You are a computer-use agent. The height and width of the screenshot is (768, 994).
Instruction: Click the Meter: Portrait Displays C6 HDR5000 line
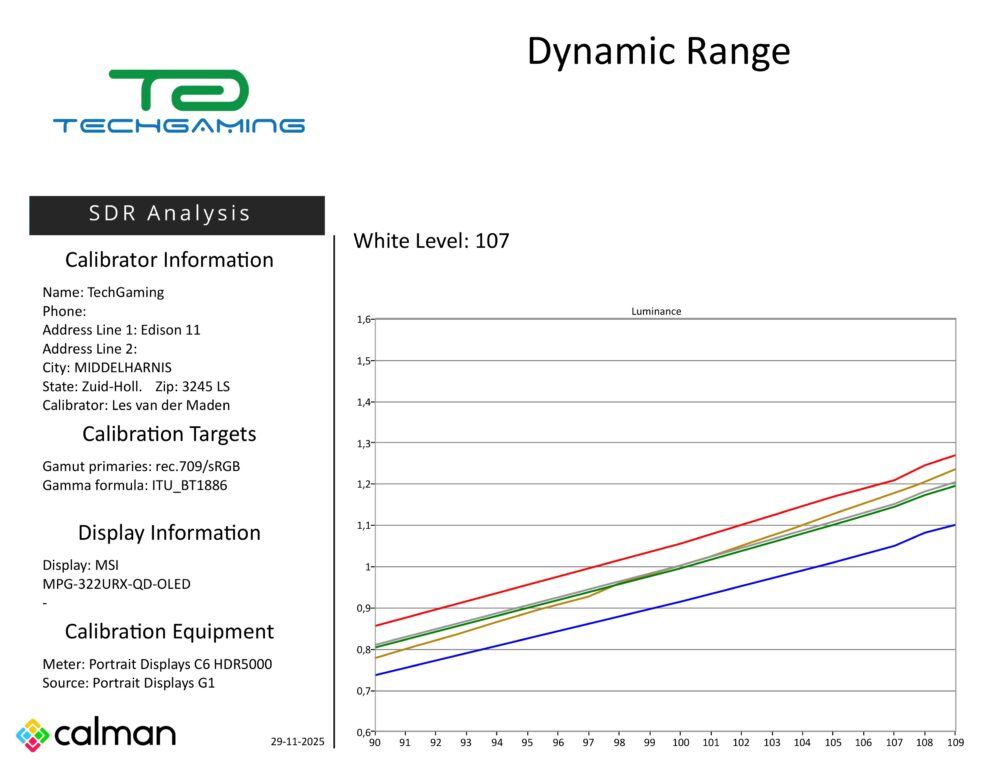(x=157, y=664)
